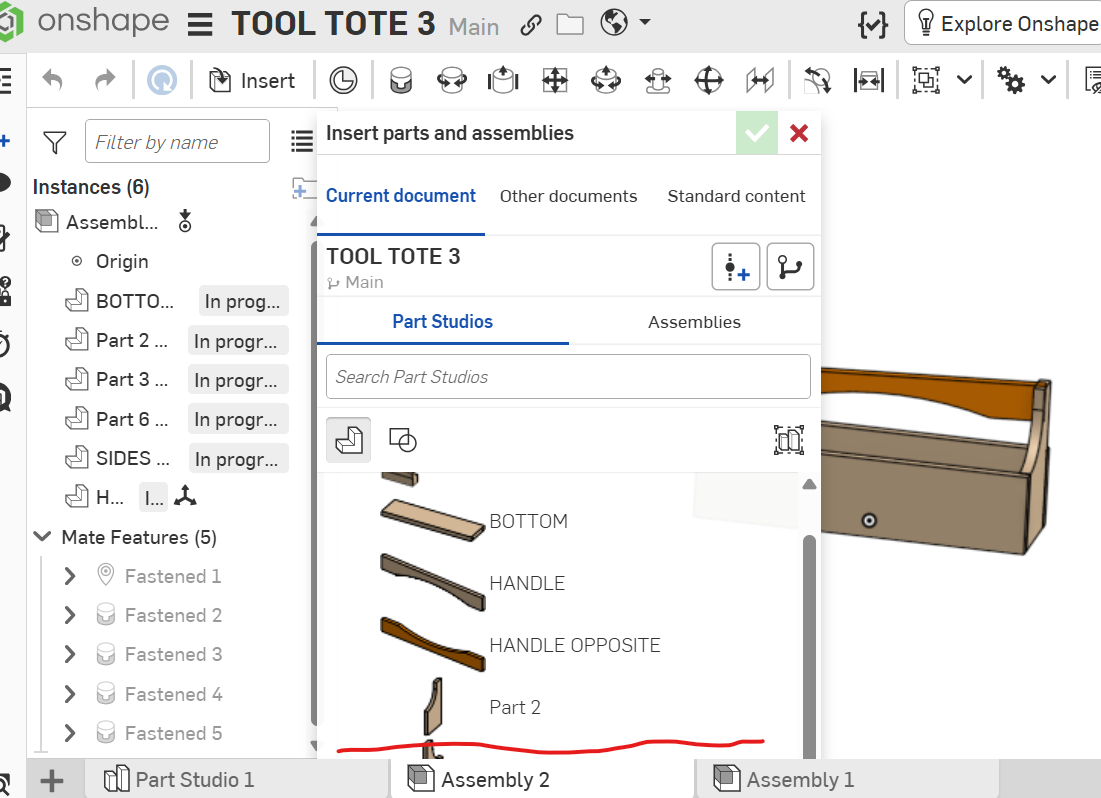Select the Revolute mate tool icon
This screenshot has width=1101, height=798.
click(452, 81)
